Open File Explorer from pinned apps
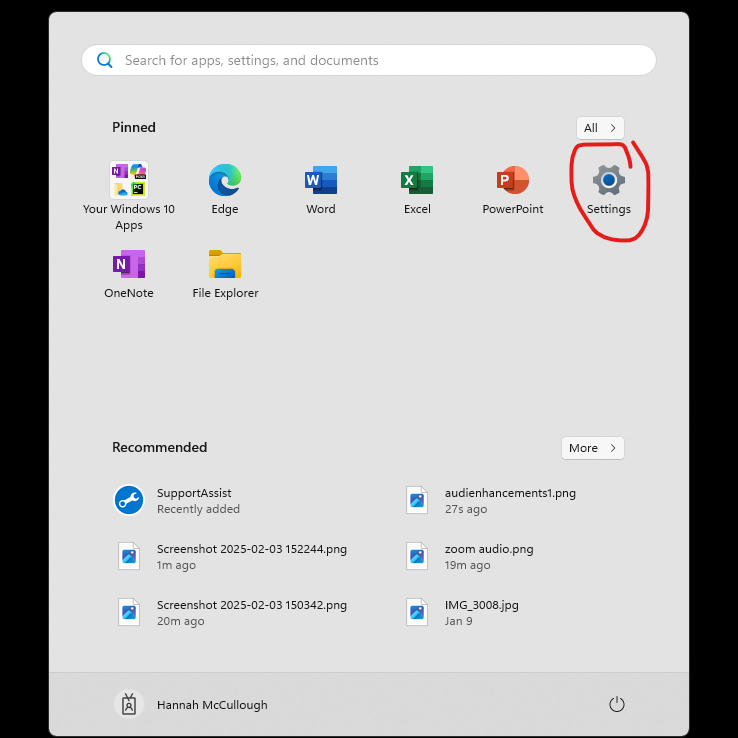This screenshot has height=738, width=738. coord(225,265)
